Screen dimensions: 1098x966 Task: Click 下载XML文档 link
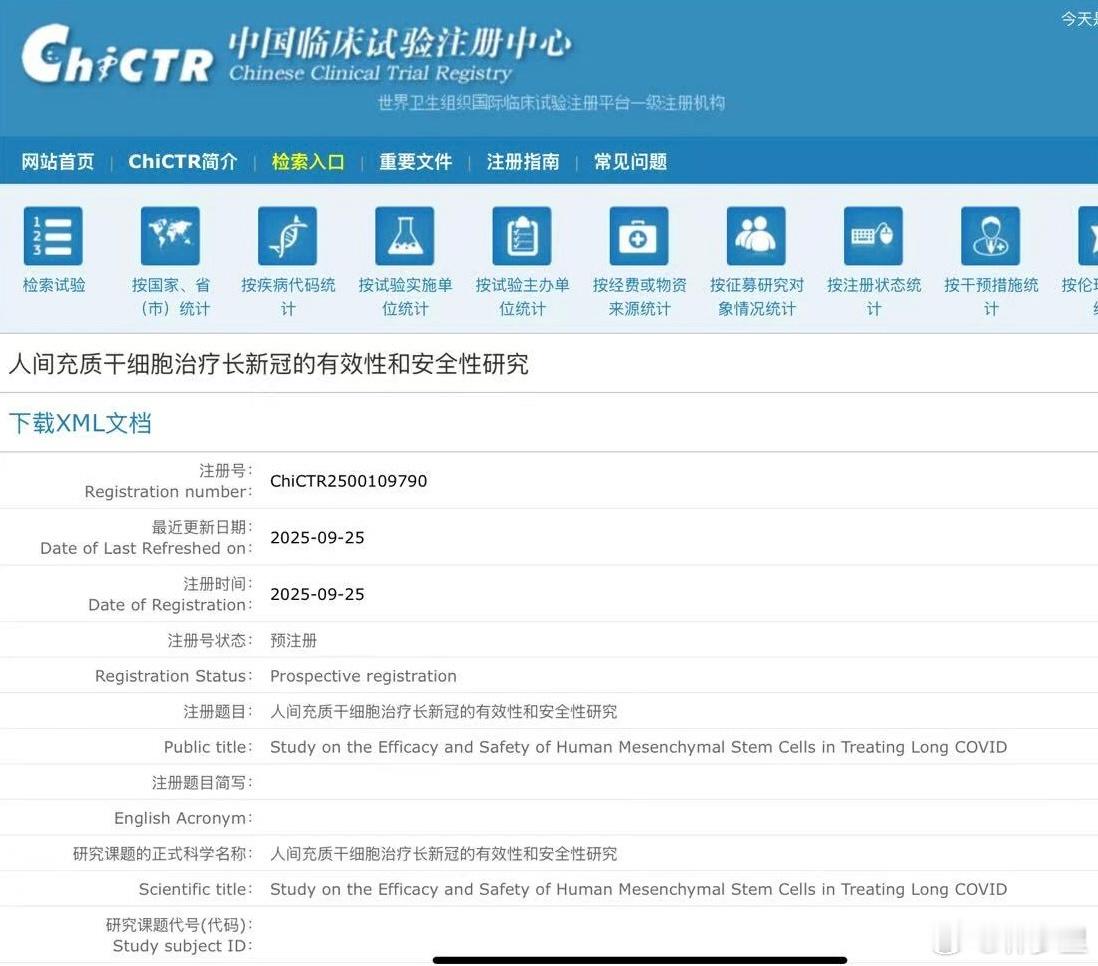[x=80, y=423]
